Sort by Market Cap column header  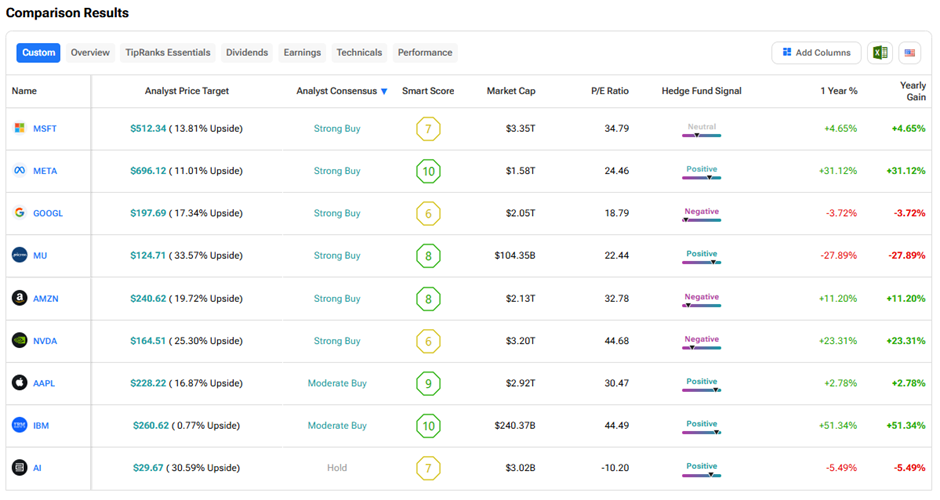511,91
